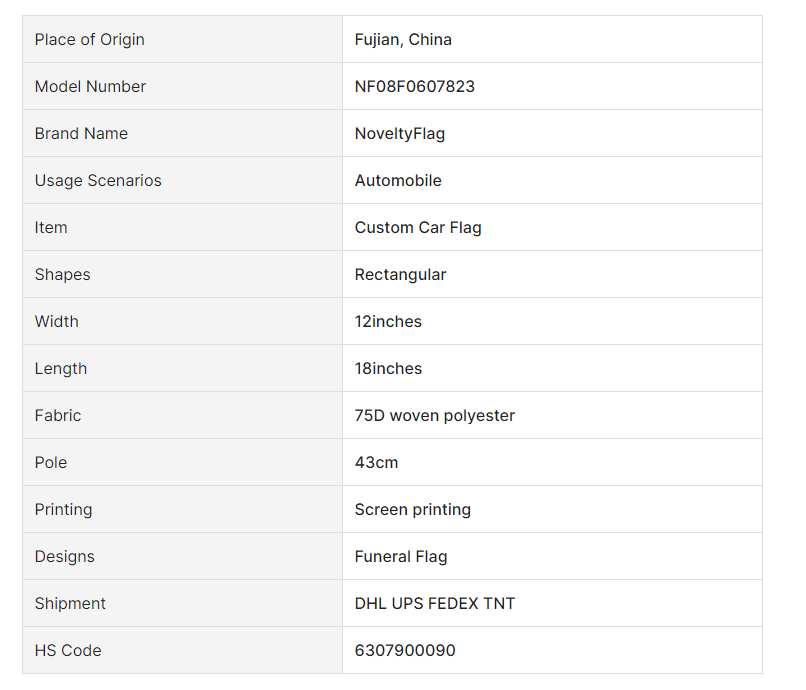Select the 12inches width value
Viewport: 806px width, 690px height.
388,322
